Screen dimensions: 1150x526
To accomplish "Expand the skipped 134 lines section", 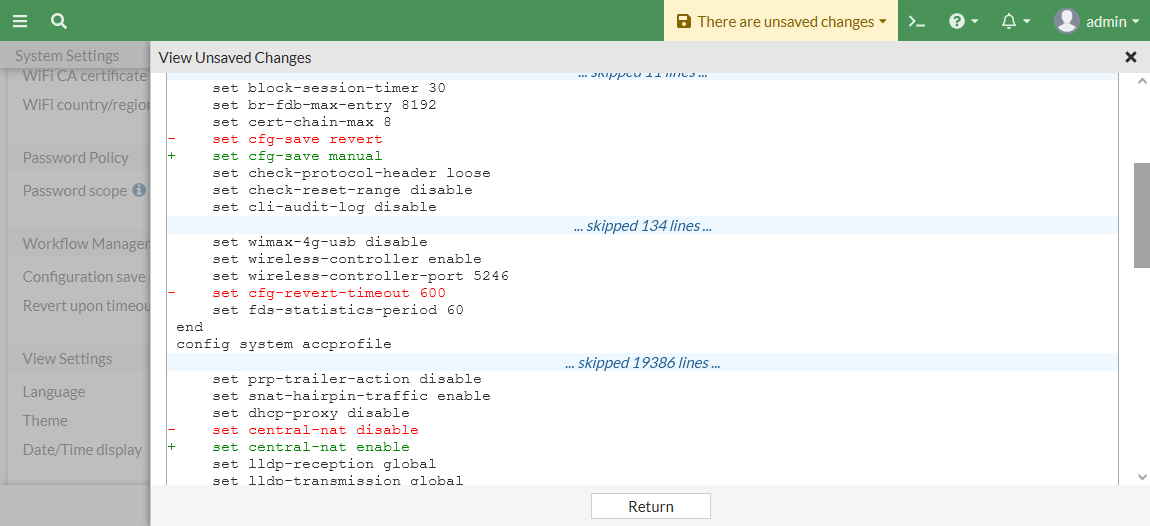I will point(642,225).
